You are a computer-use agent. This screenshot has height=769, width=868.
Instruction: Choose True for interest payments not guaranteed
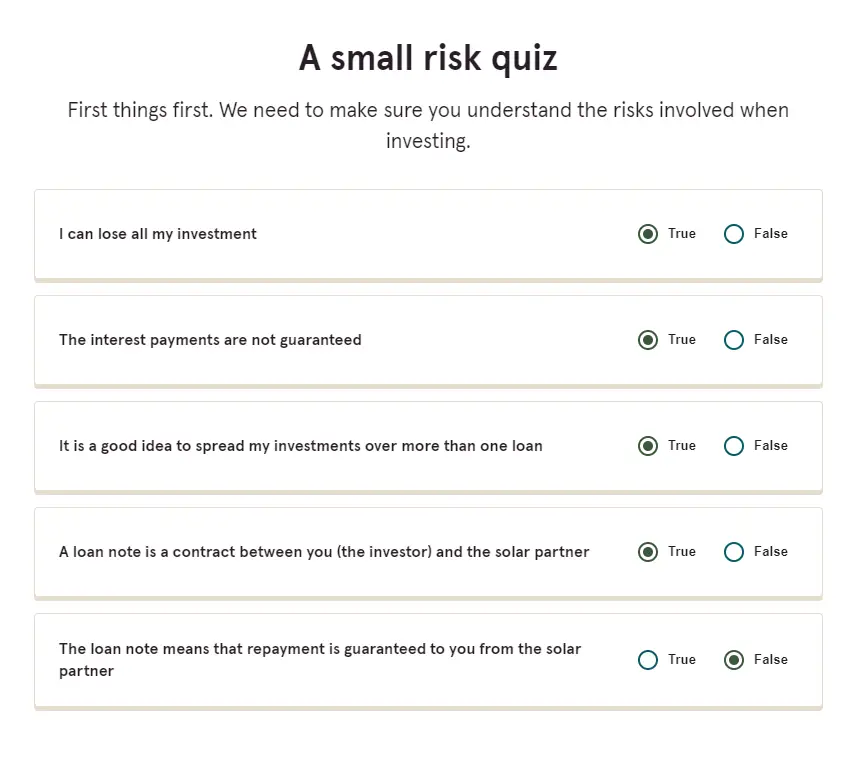[648, 340]
